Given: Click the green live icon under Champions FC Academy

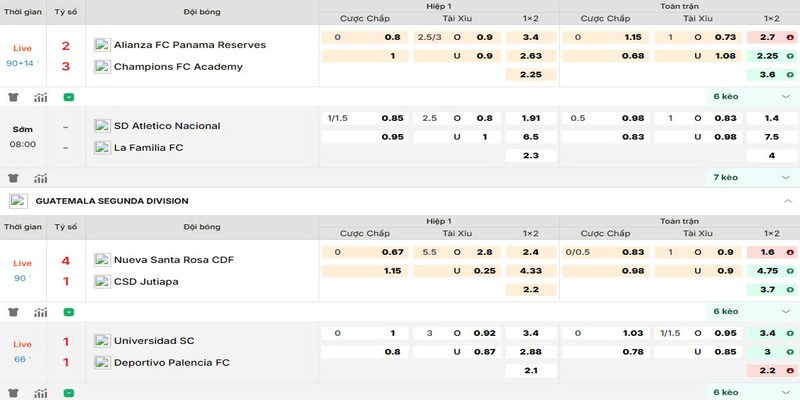Looking at the screenshot, I should pos(68,97).
